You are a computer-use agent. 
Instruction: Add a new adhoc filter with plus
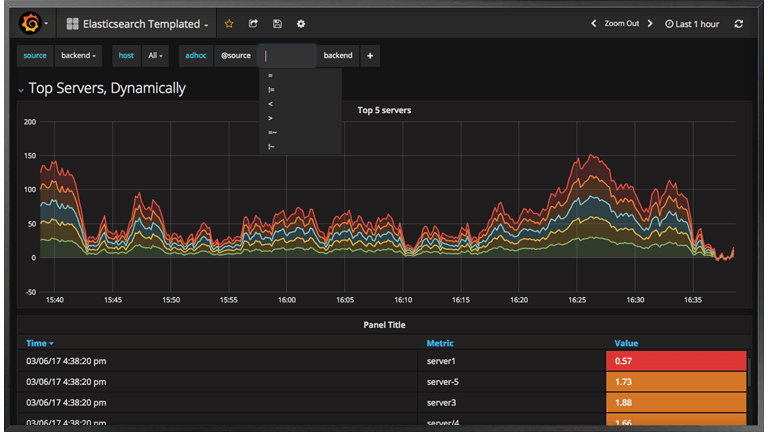pyautogui.click(x=370, y=56)
